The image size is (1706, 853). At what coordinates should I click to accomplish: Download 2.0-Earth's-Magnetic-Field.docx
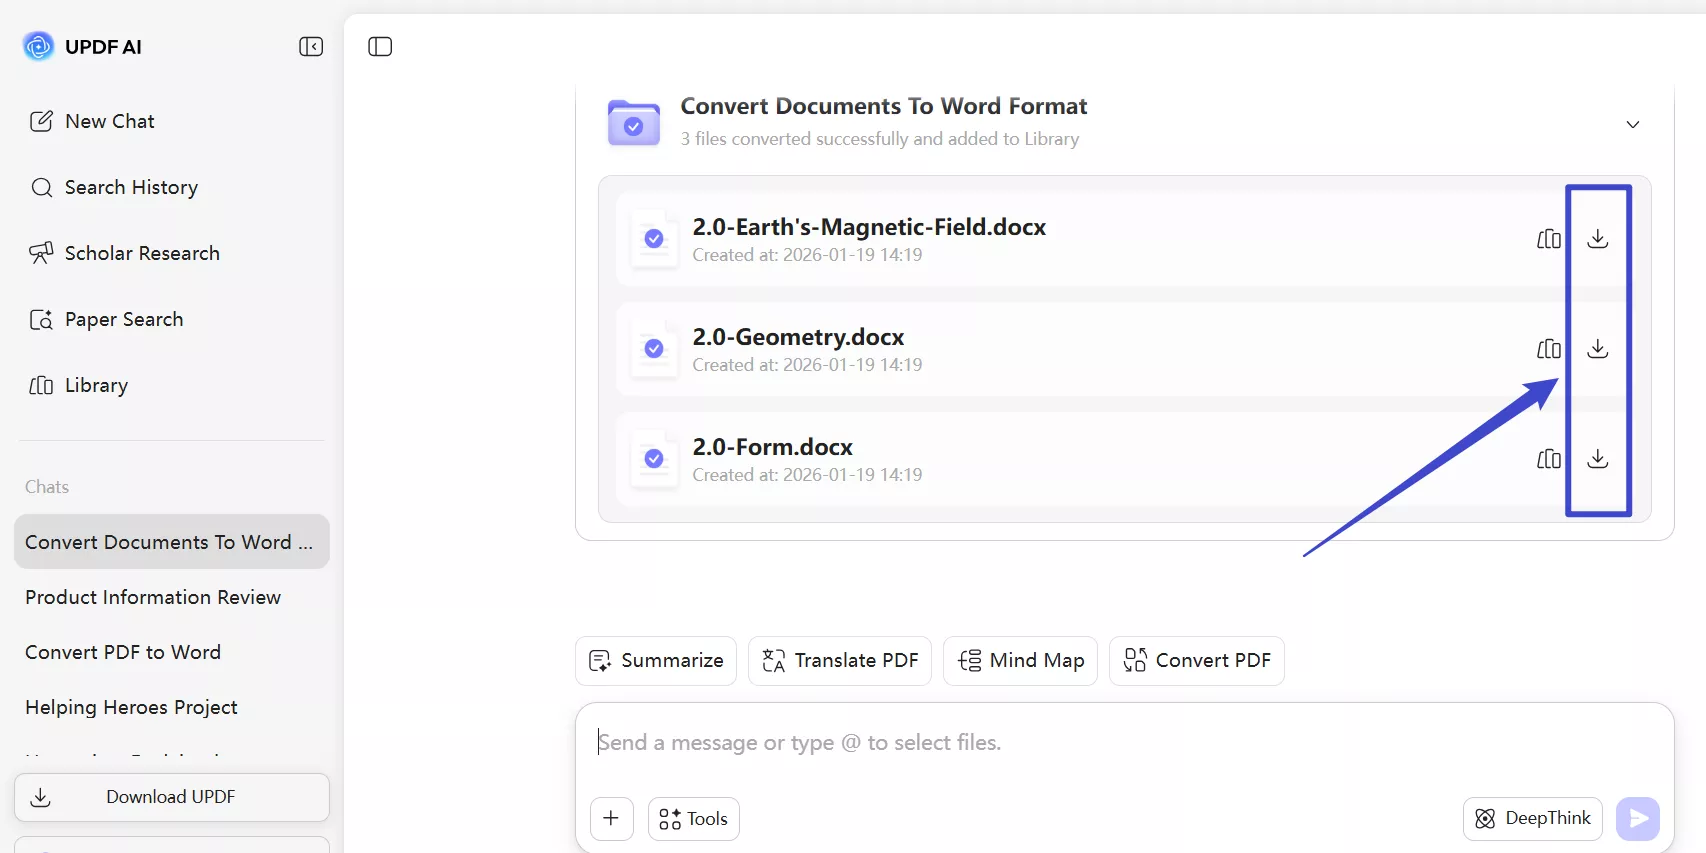pyautogui.click(x=1598, y=239)
